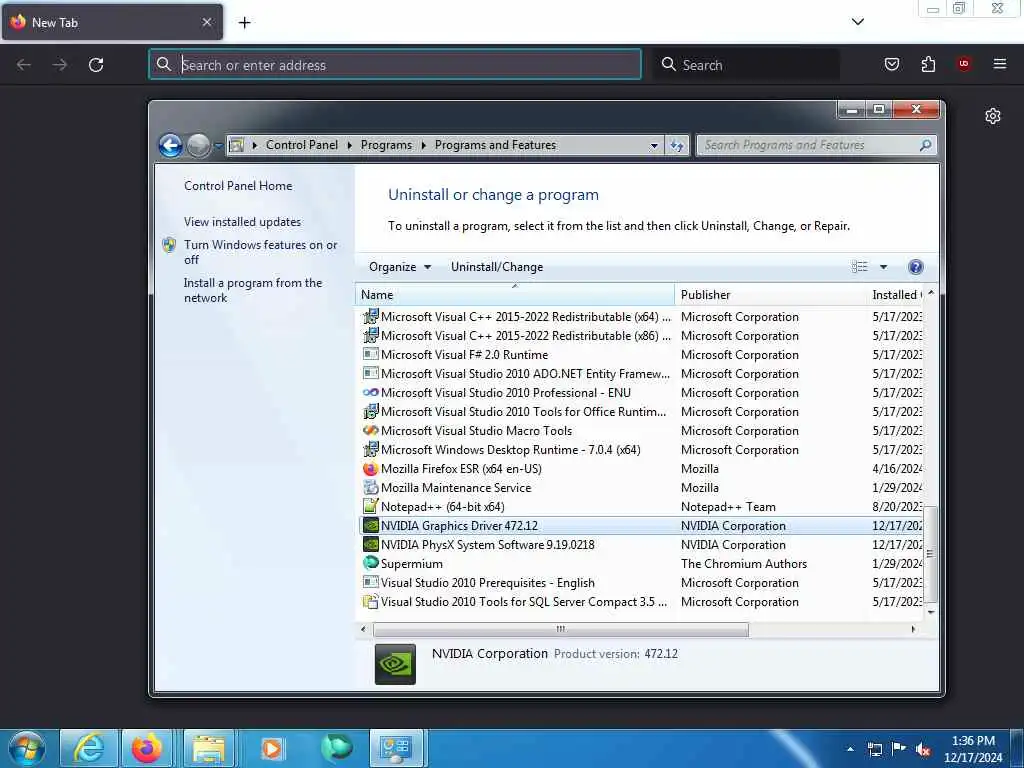Click Programs and Features breadcrumb
This screenshot has width=1024, height=768.
pyautogui.click(x=495, y=145)
